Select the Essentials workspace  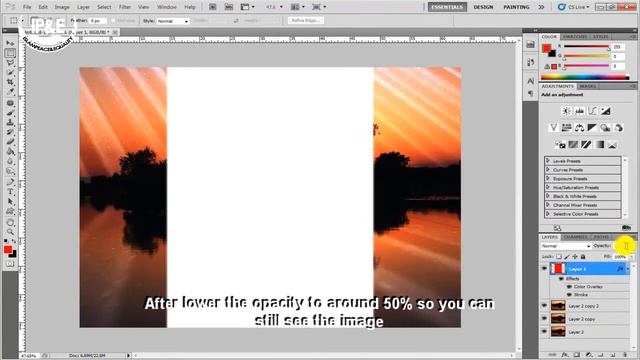(x=447, y=7)
